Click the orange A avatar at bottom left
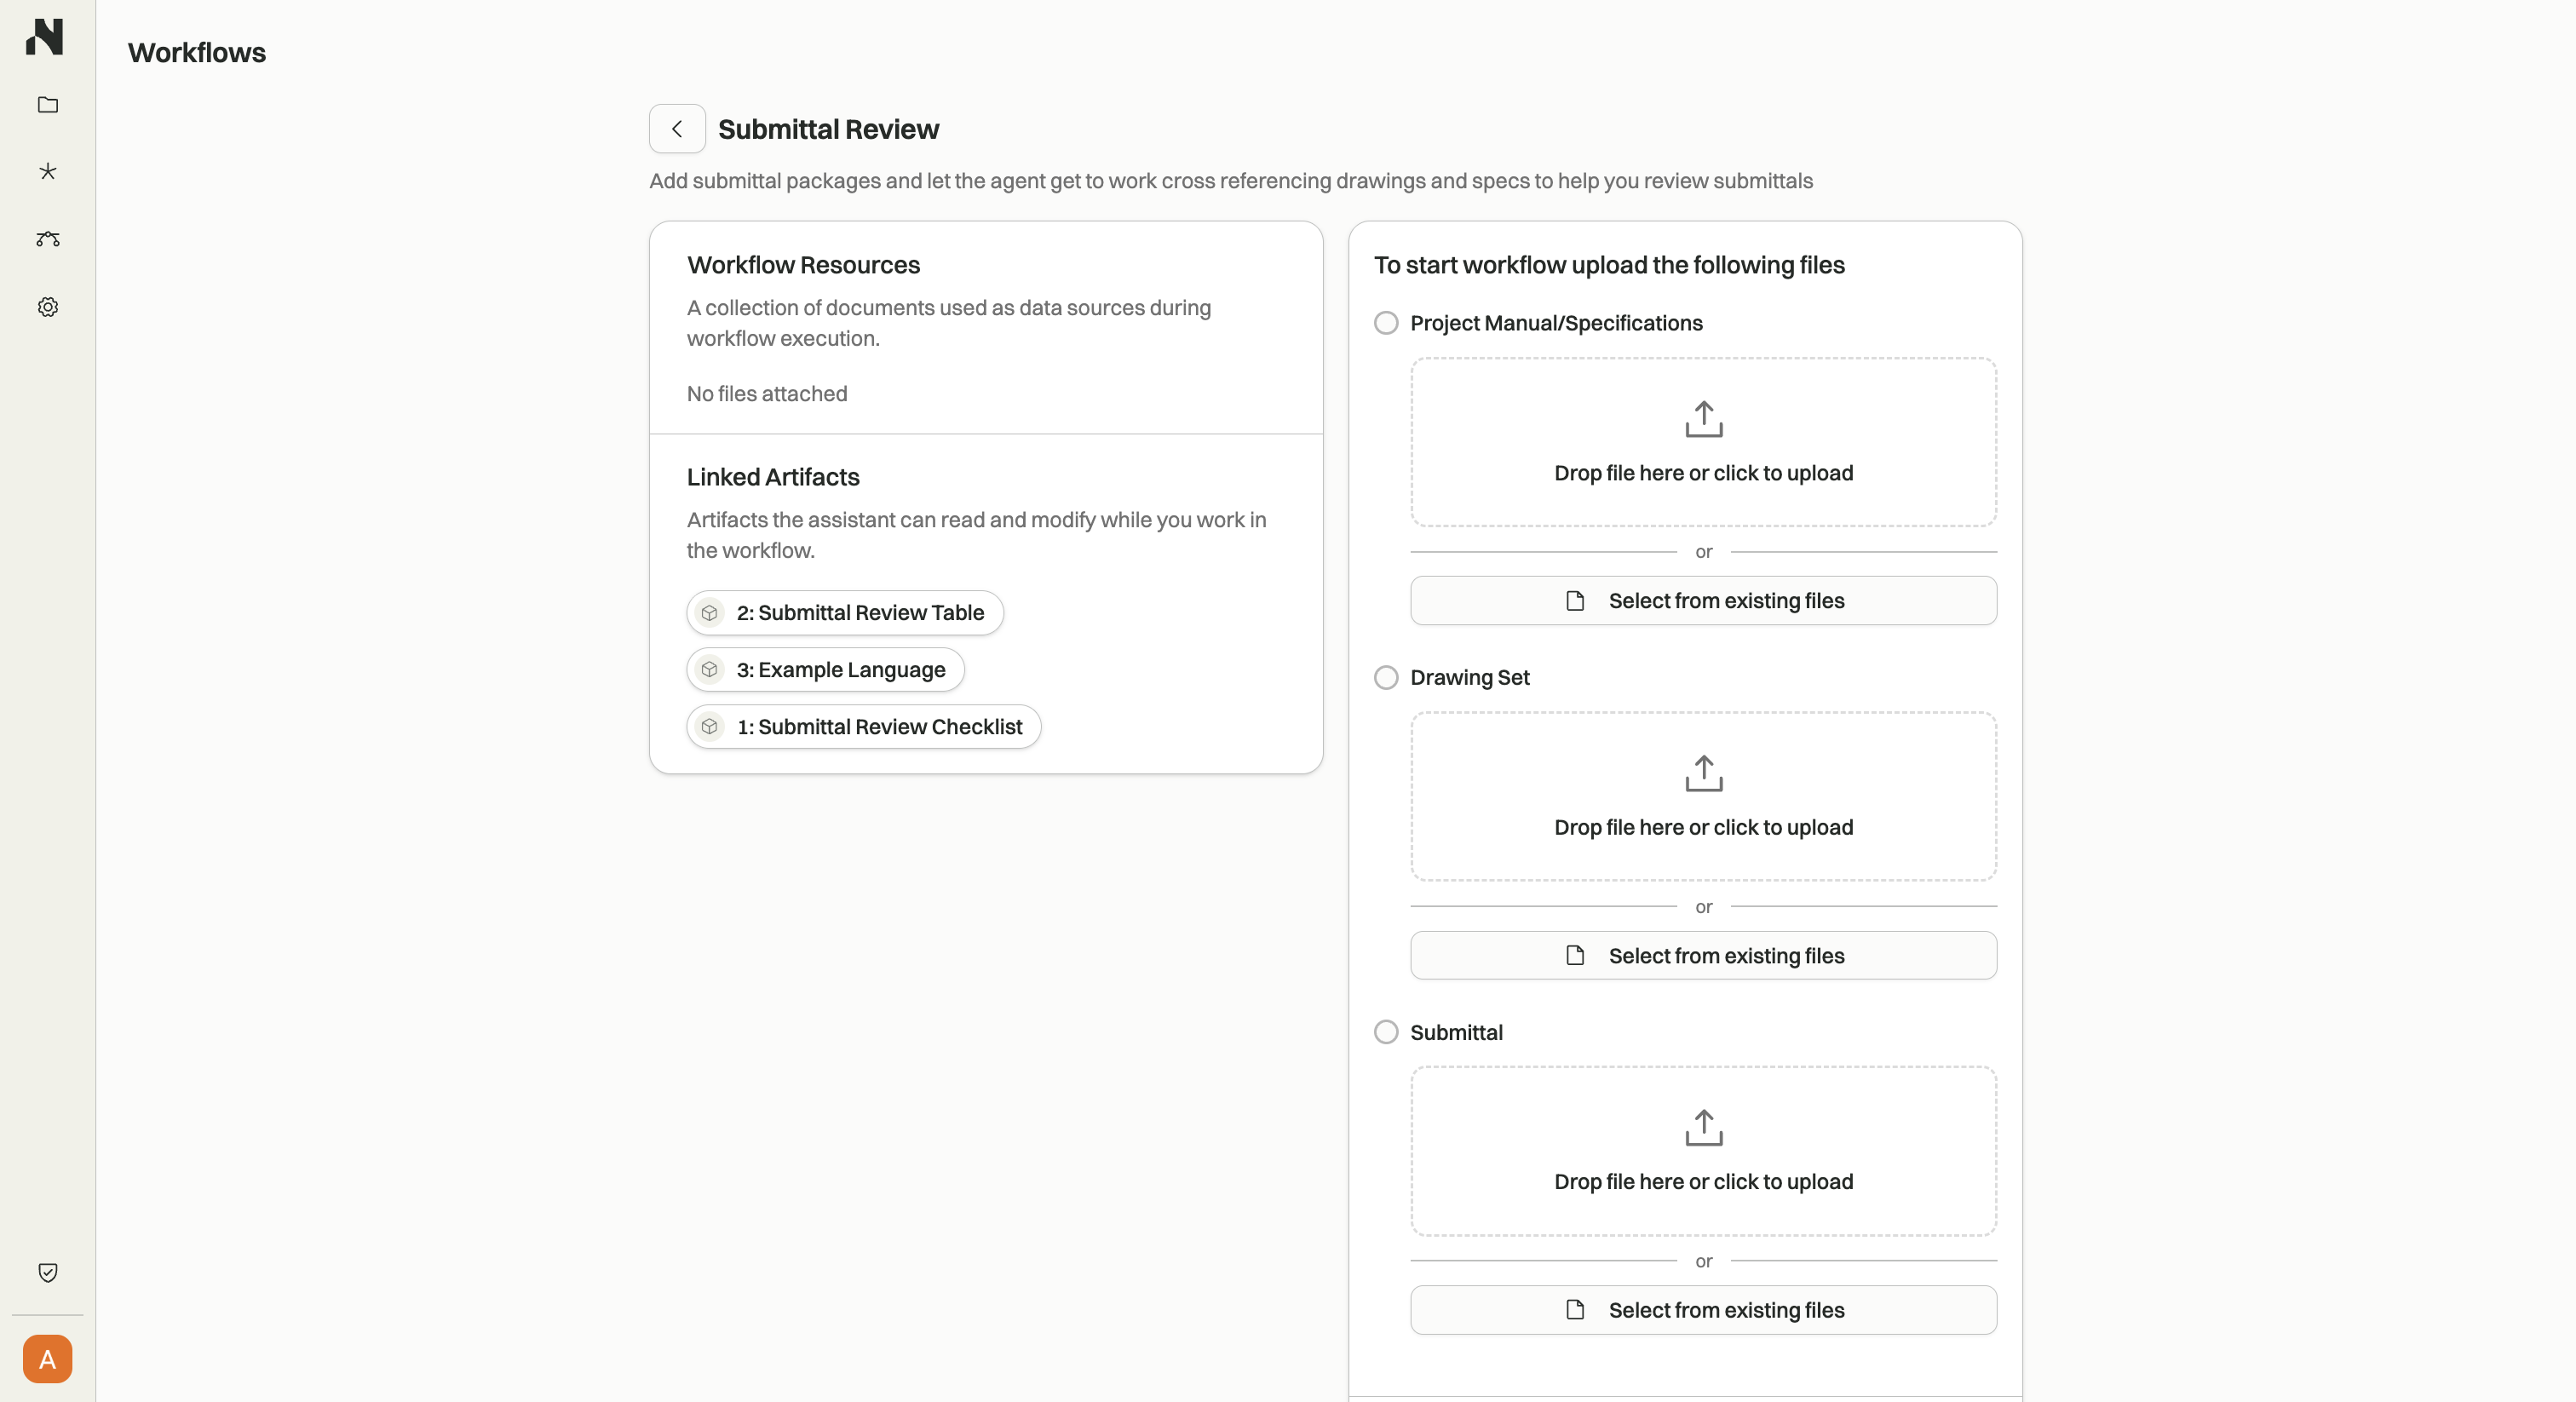This screenshot has width=2576, height=1402. tap(46, 1358)
